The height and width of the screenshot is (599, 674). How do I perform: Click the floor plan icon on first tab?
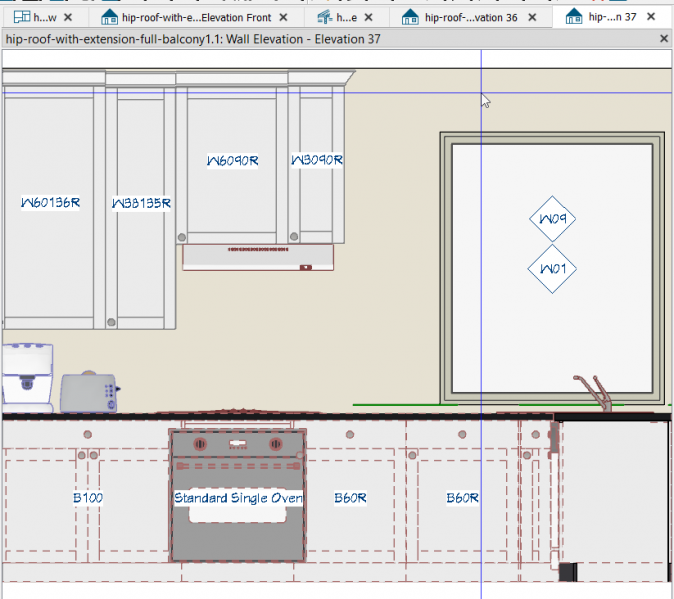coord(21,17)
